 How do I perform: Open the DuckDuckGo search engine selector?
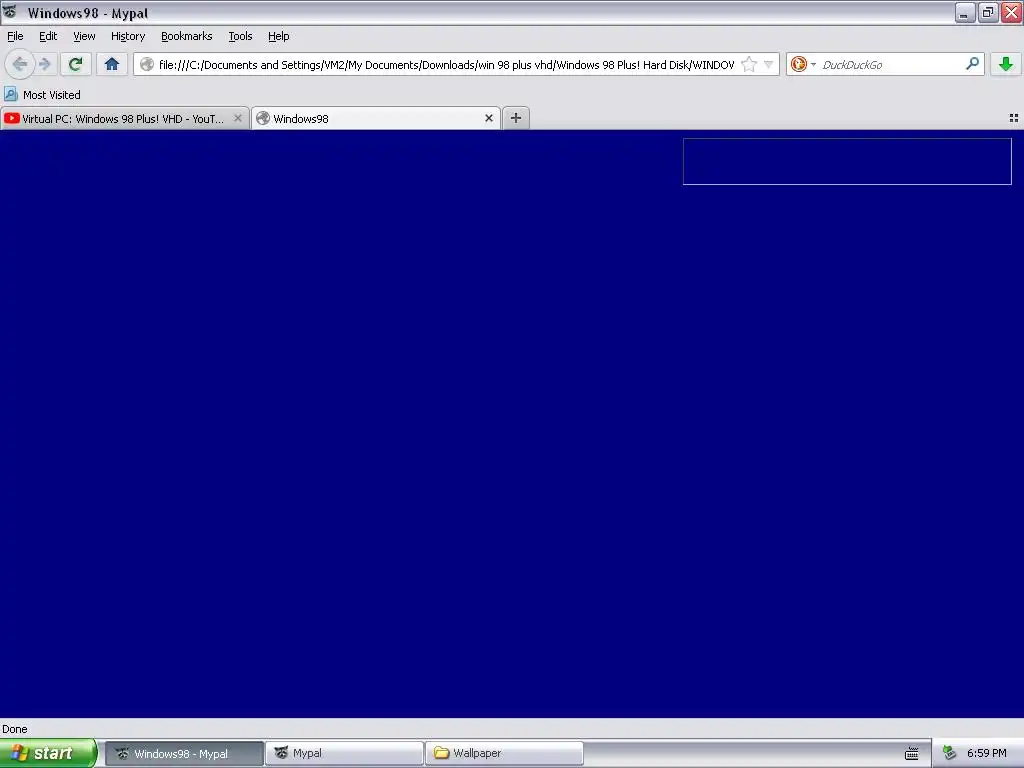803,64
